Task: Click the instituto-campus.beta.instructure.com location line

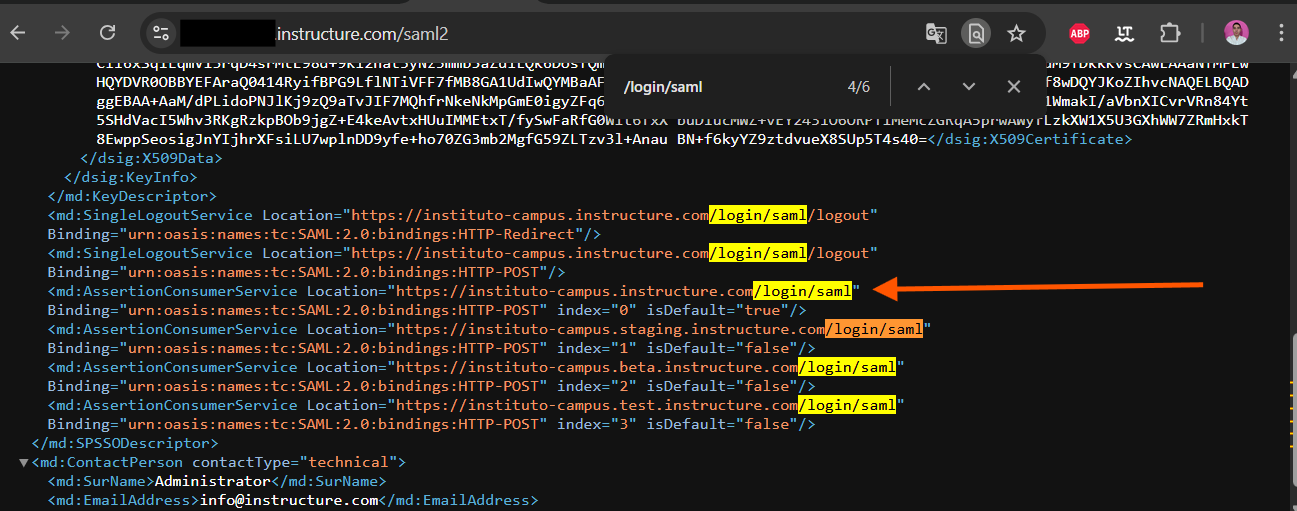Action: [476, 367]
